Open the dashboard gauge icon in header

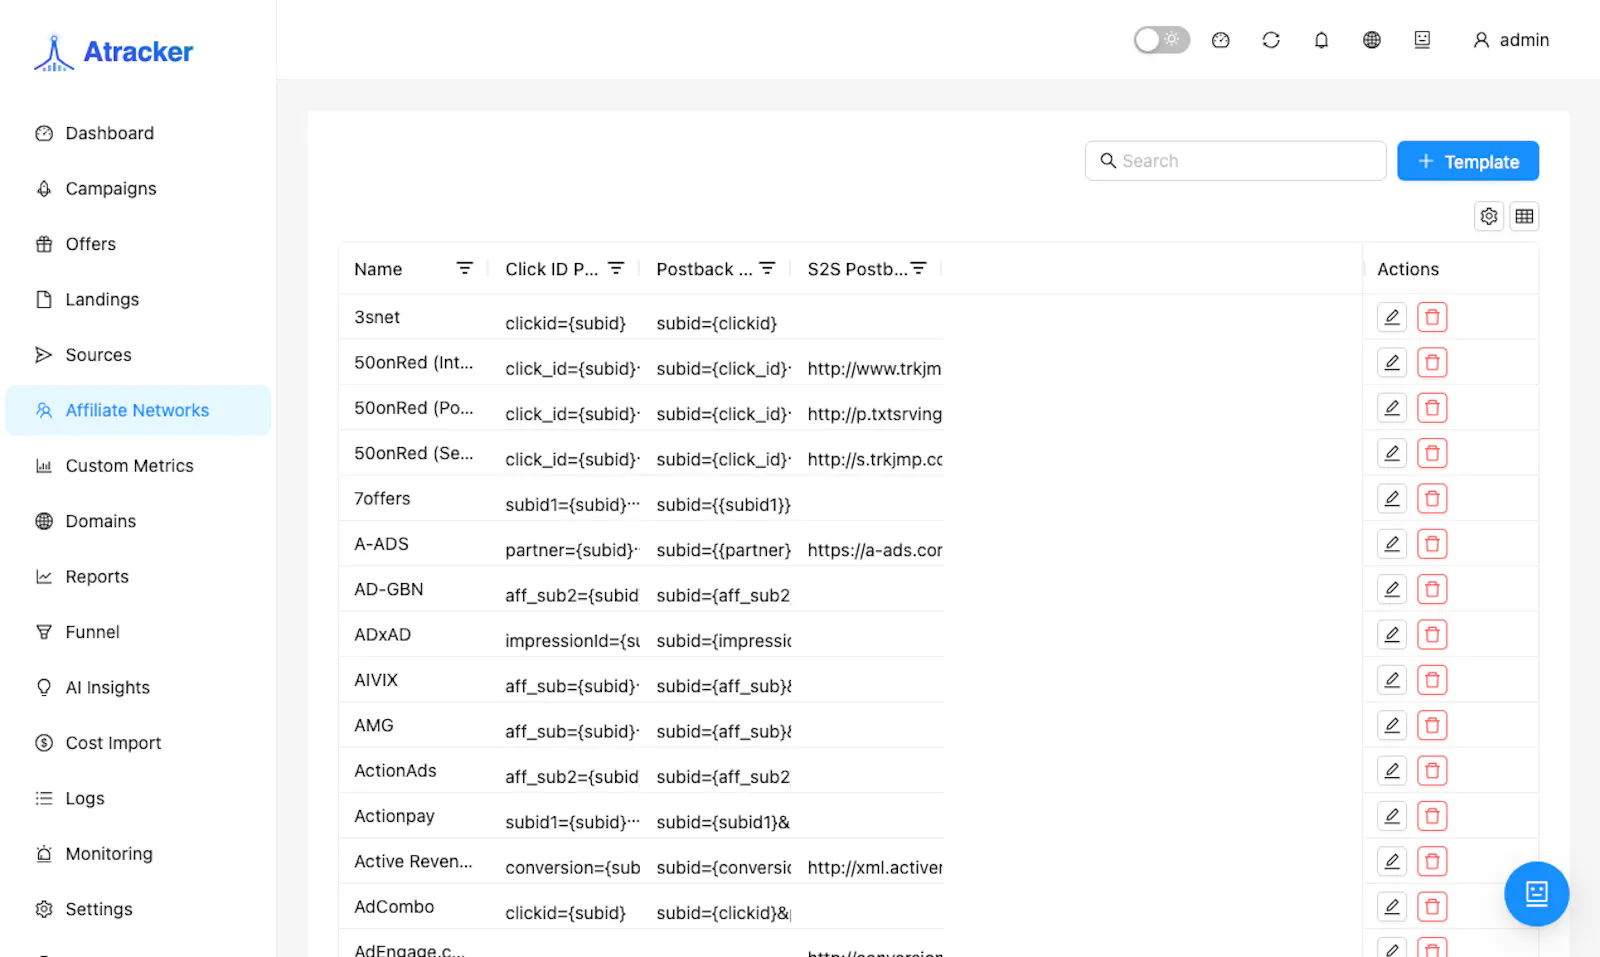1220,40
